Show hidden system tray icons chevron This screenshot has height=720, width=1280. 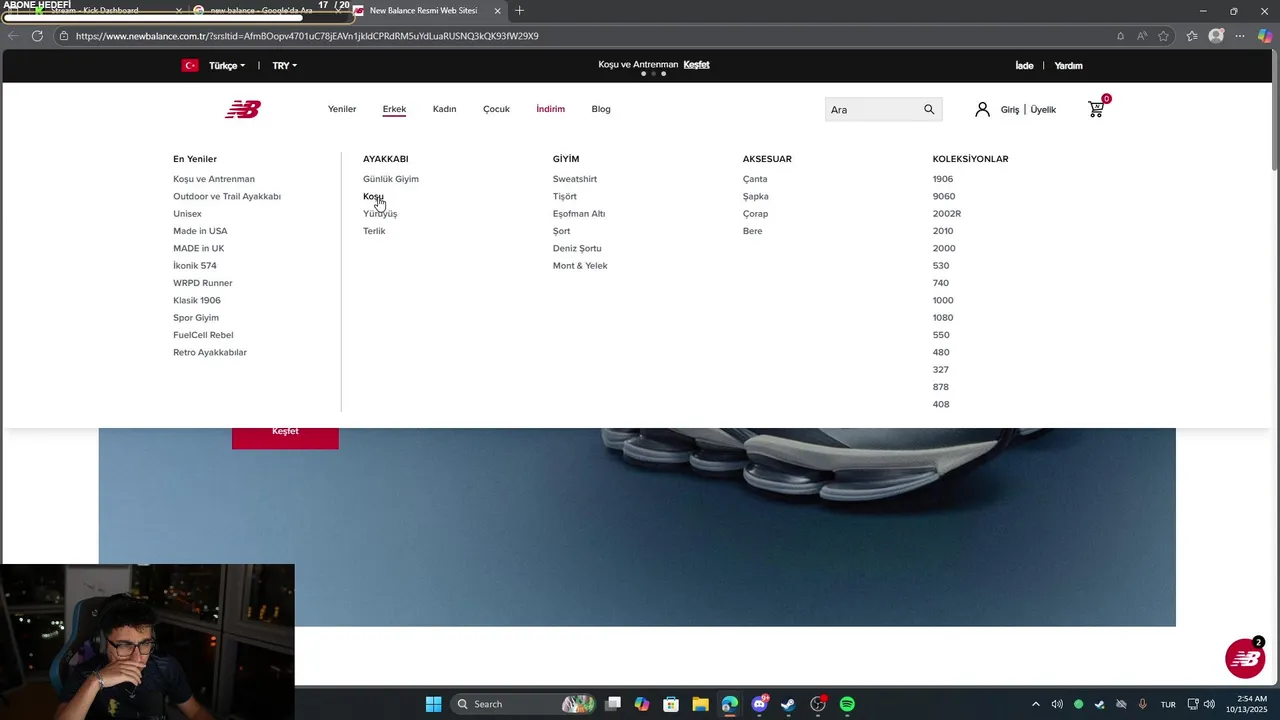click(1035, 704)
